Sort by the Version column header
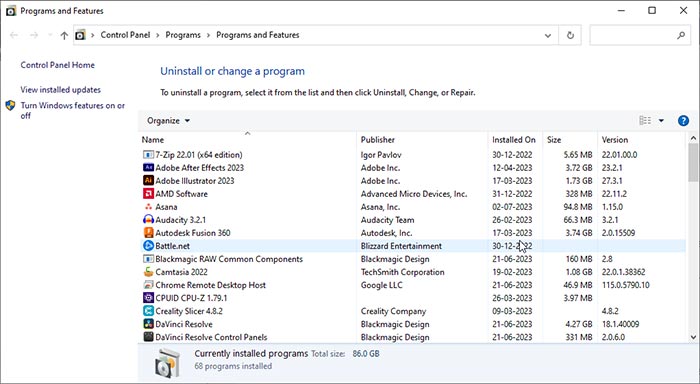 click(x=615, y=139)
